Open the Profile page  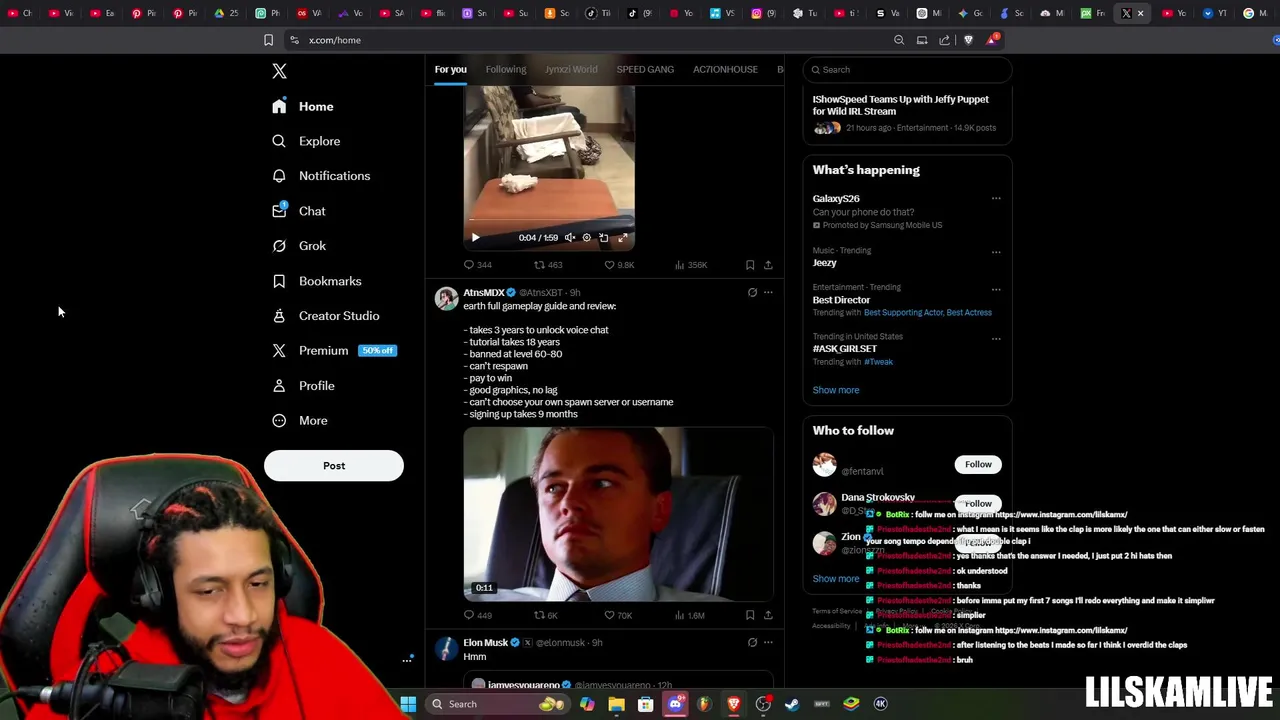click(303, 386)
